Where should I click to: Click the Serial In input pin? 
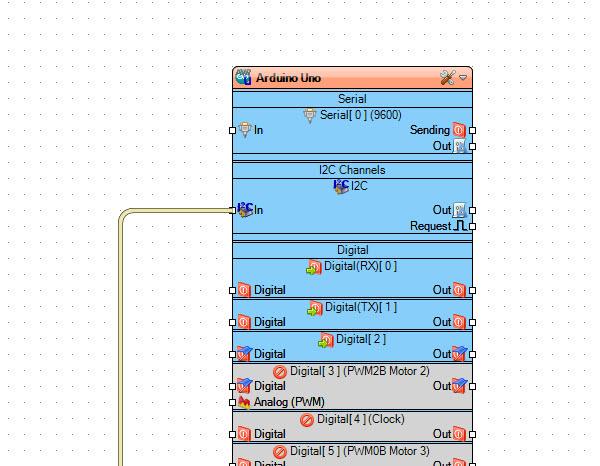tap(232, 130)
